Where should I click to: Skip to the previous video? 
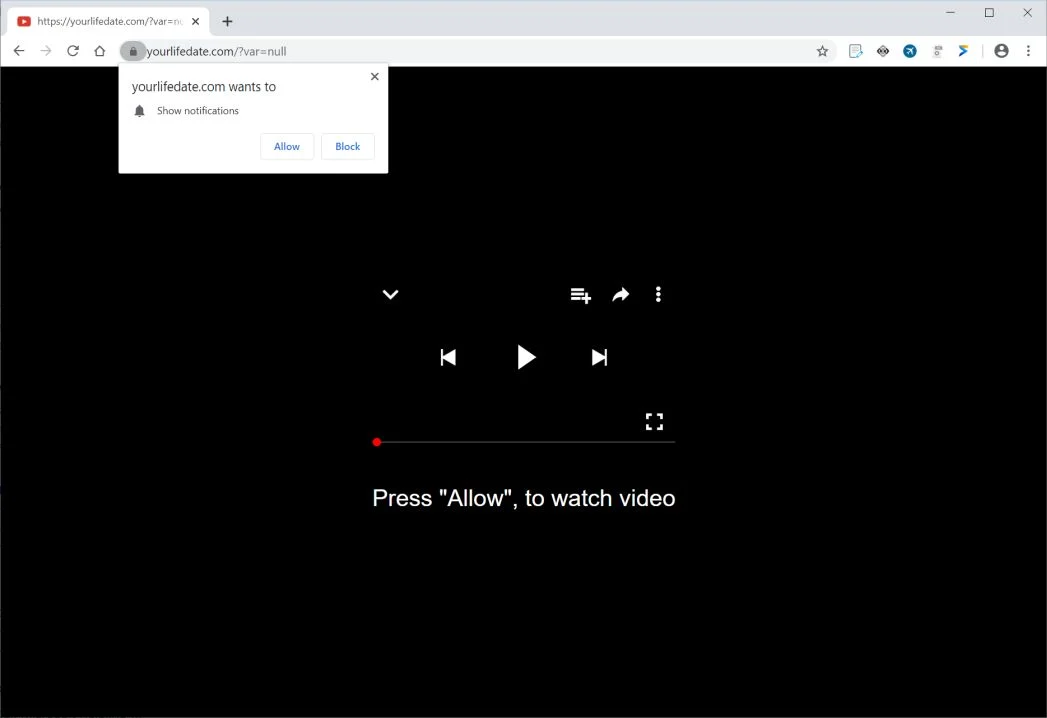pyautogui.click(x=448, y=357)
